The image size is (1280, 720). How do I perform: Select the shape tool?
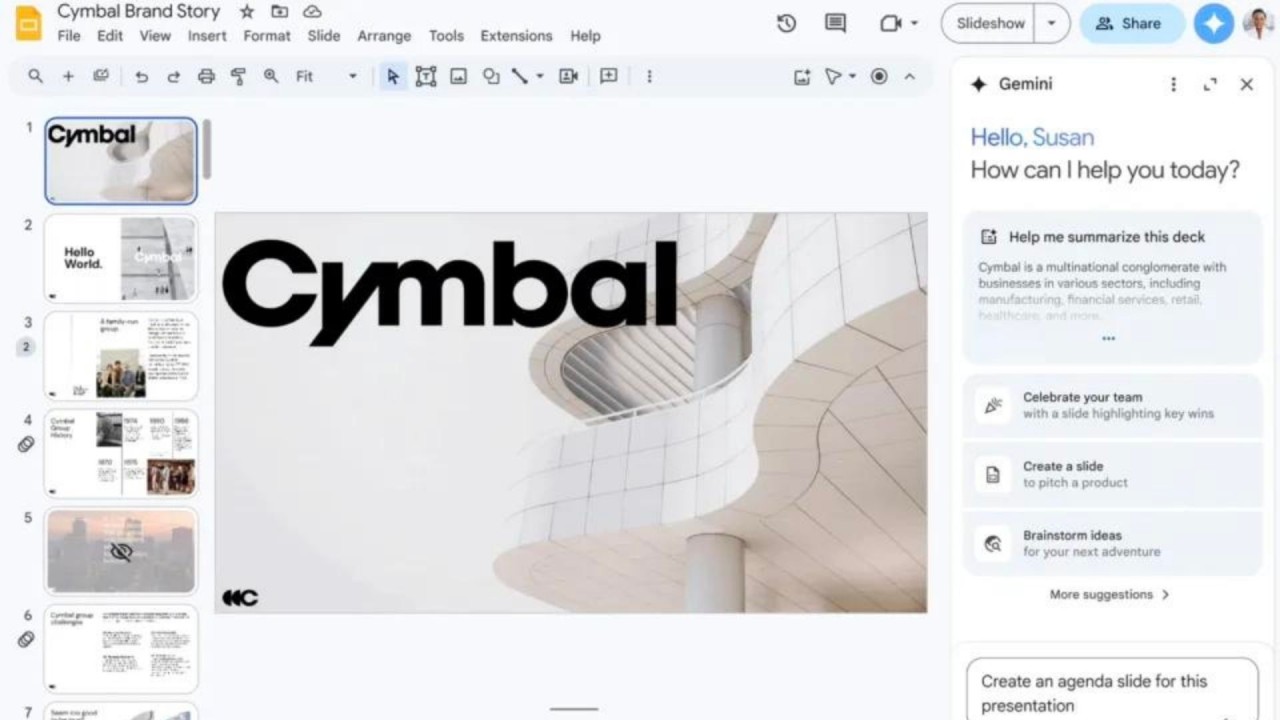tap(491, 76)
